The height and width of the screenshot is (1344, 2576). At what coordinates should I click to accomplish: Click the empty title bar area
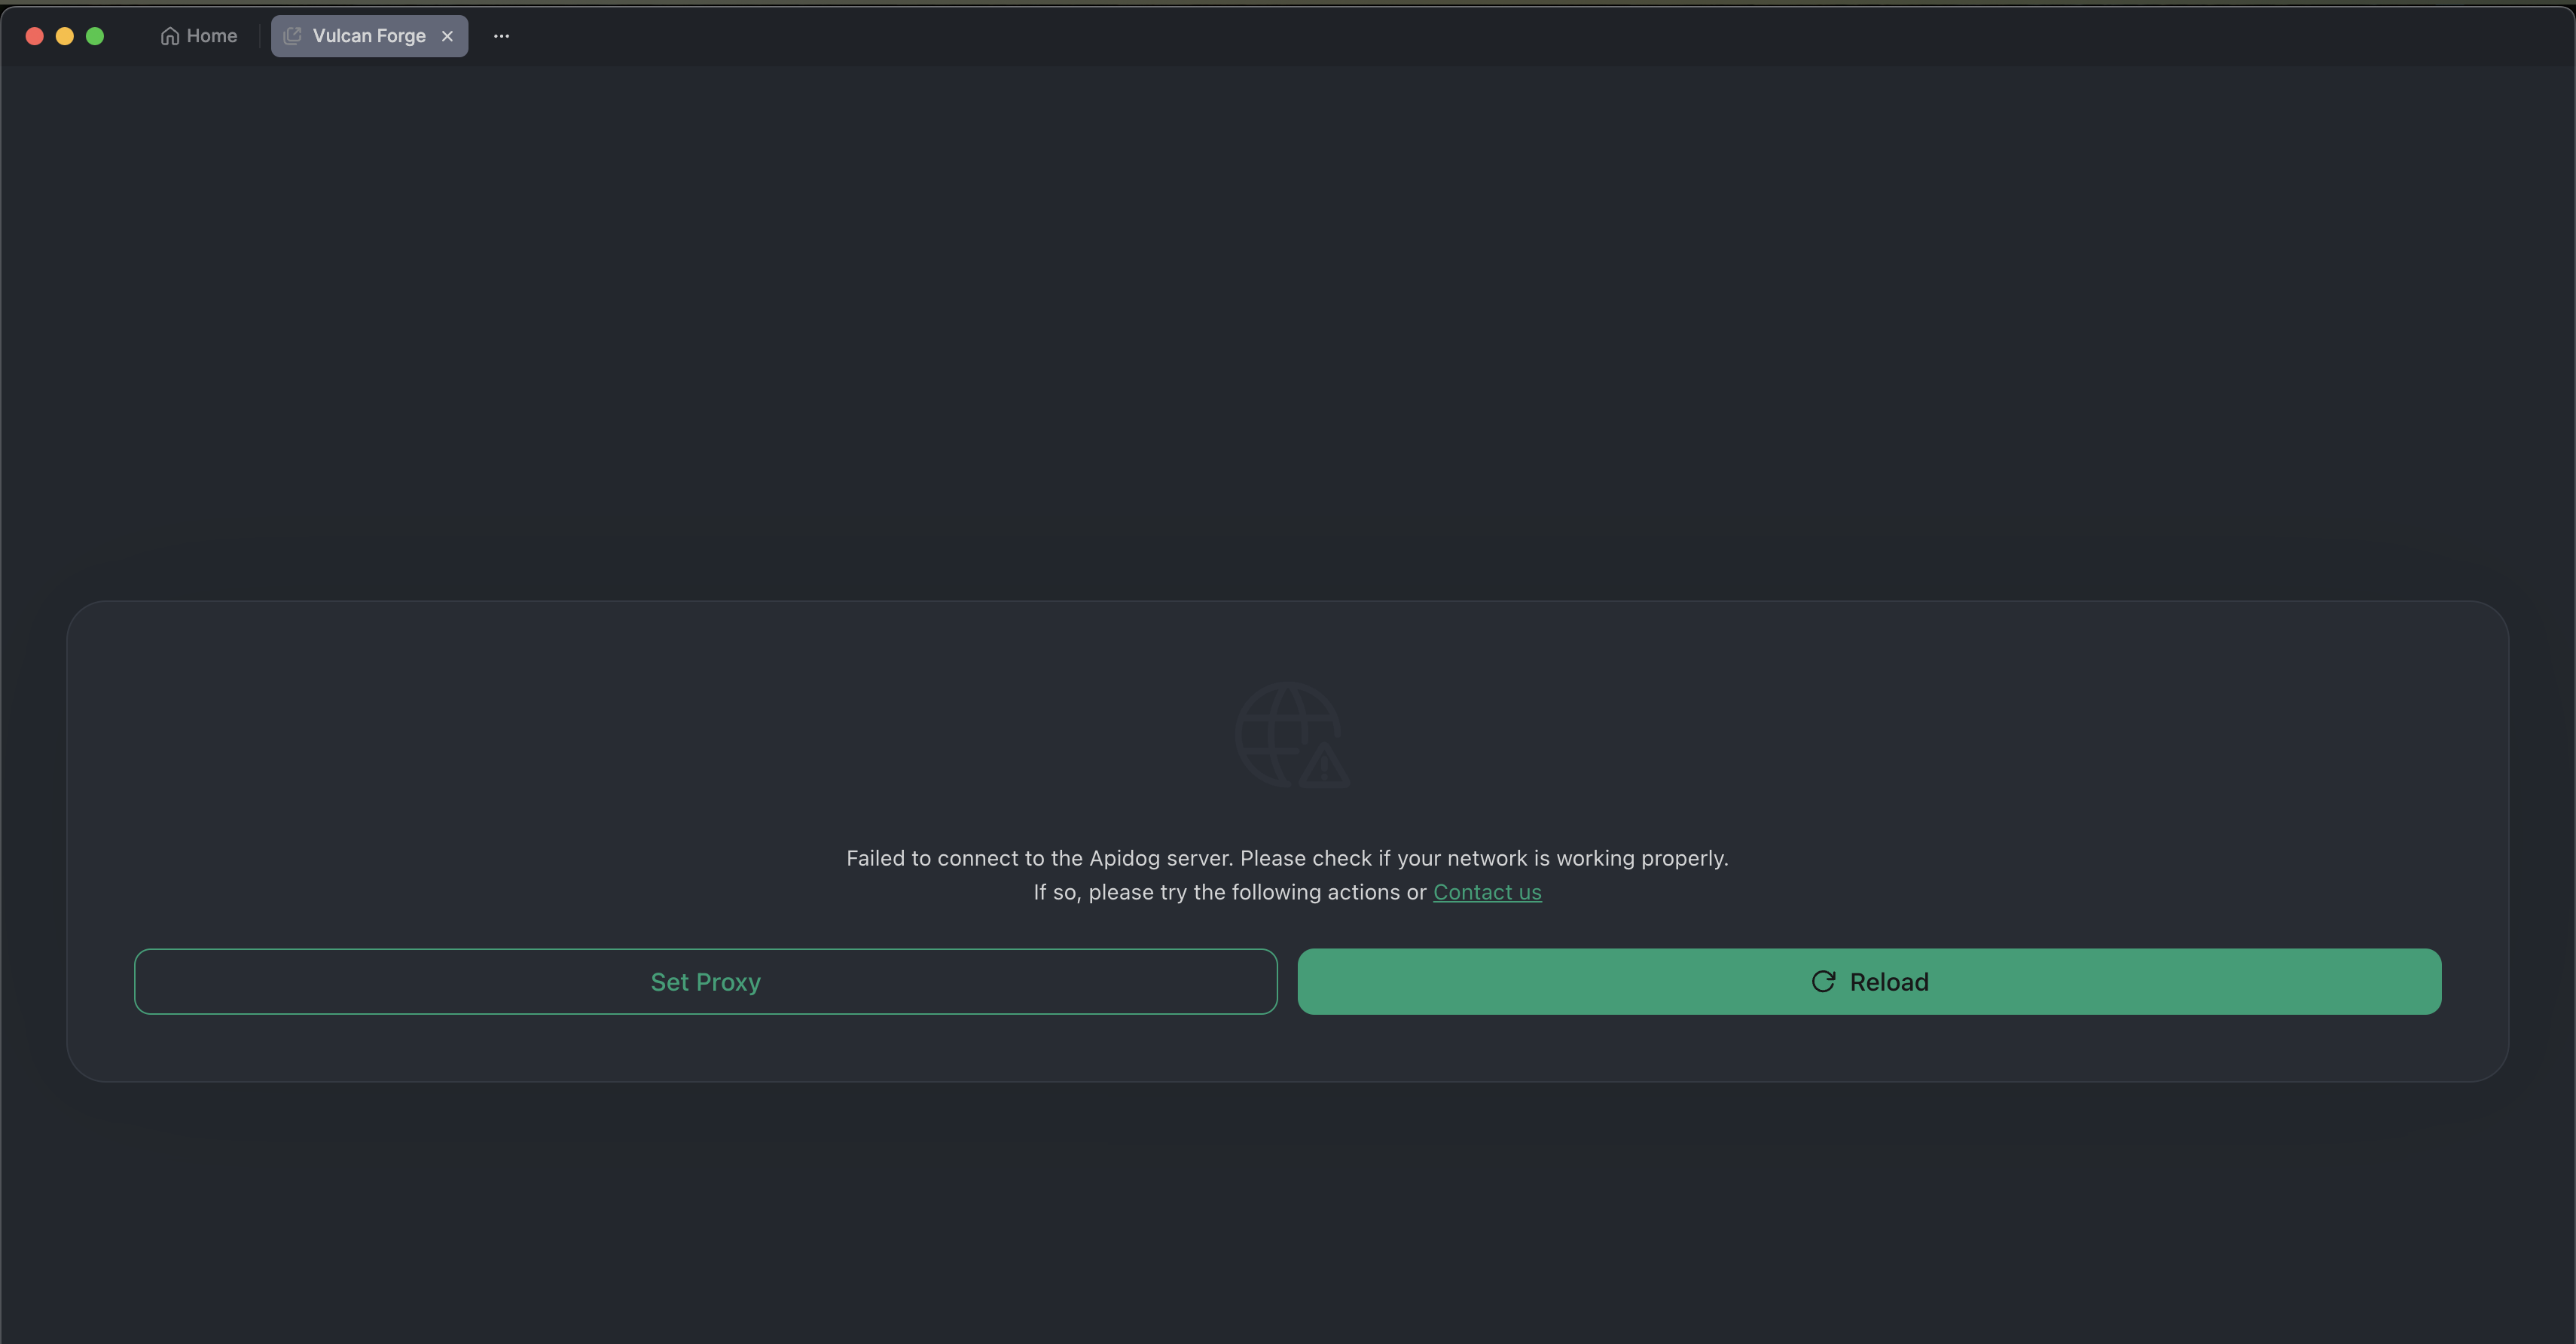tap(1500, 36)
